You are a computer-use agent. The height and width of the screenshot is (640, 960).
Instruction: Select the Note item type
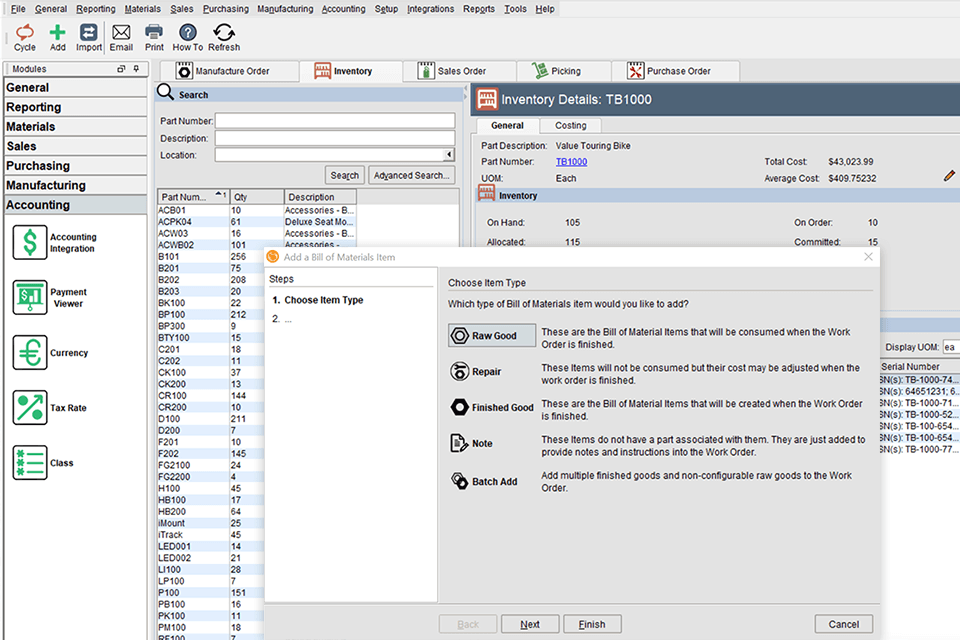point(471,443)
